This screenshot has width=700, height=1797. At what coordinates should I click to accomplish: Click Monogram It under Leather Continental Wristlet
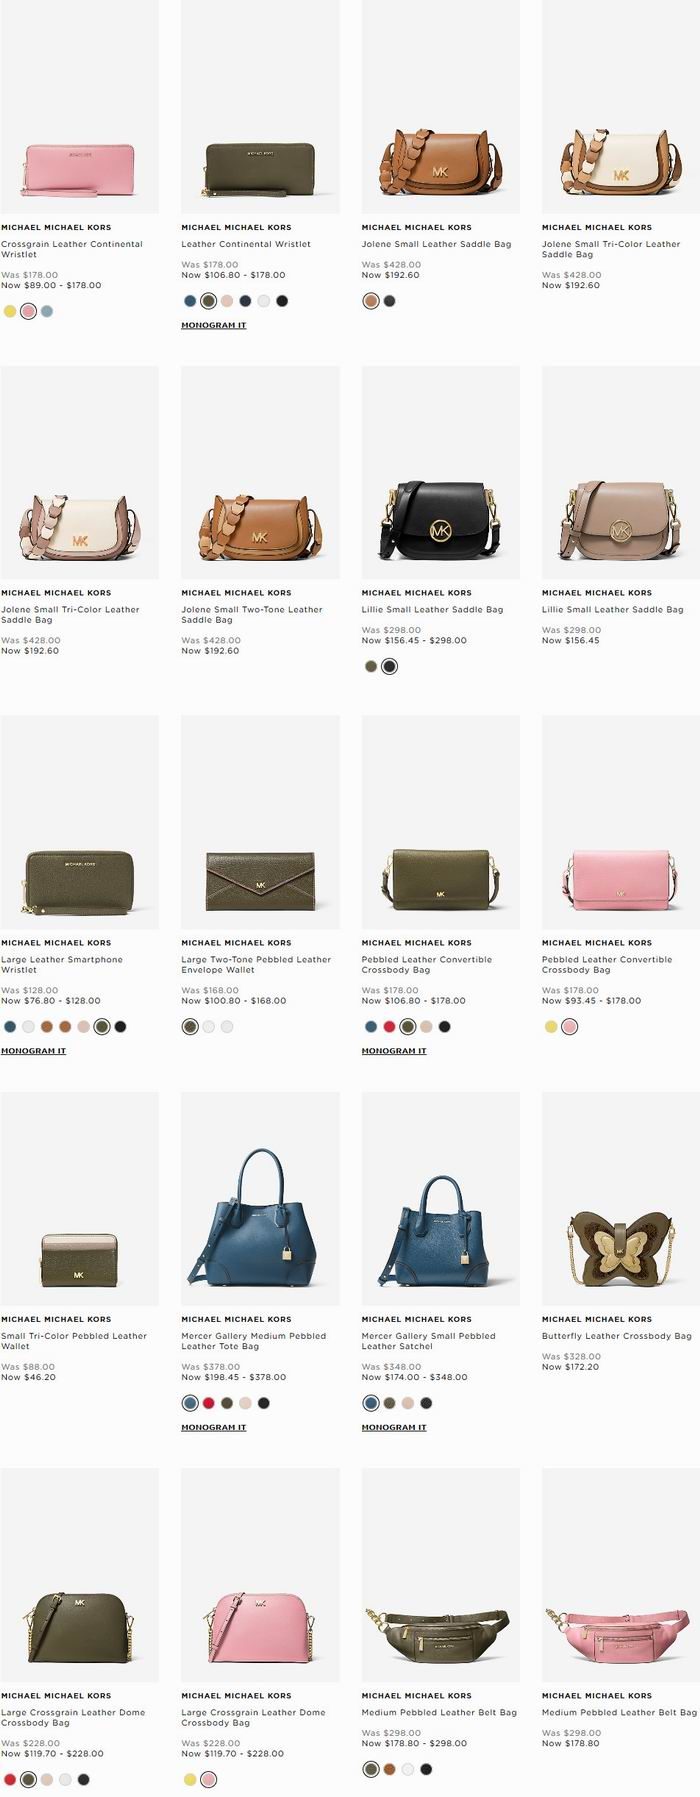(x=213, y=325)
